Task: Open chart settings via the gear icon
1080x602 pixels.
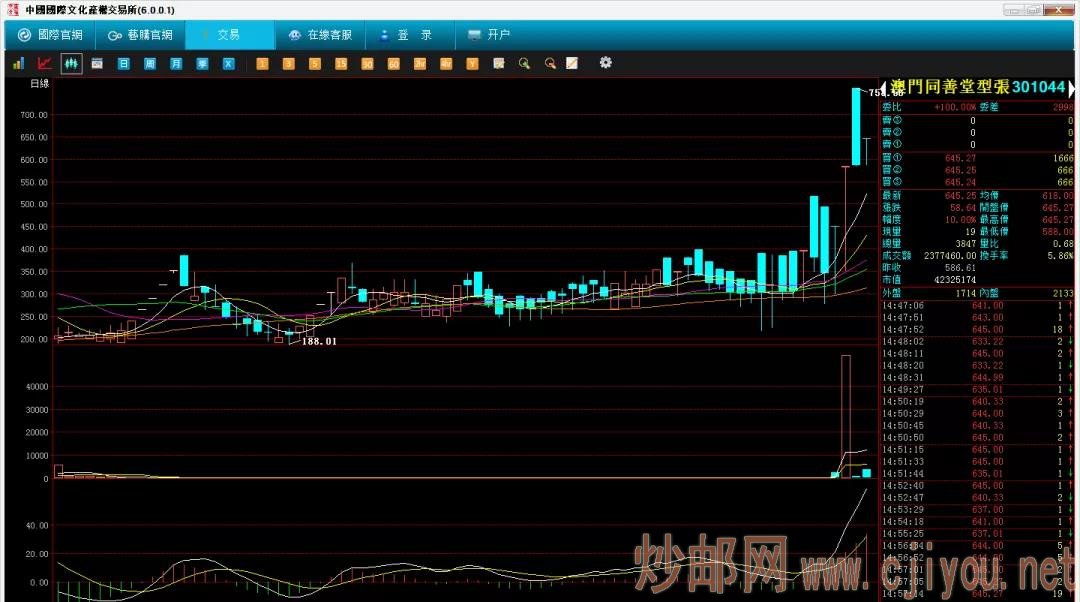Action: (x=605, y=63)
